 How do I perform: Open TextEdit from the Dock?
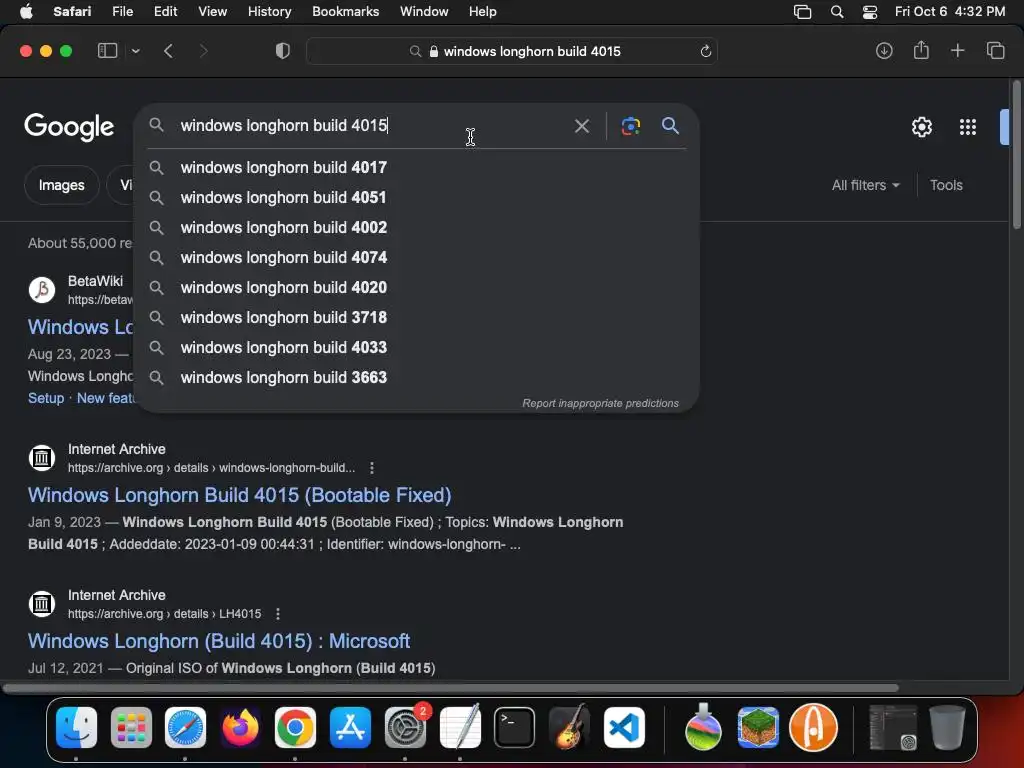(x=460, y=727)
